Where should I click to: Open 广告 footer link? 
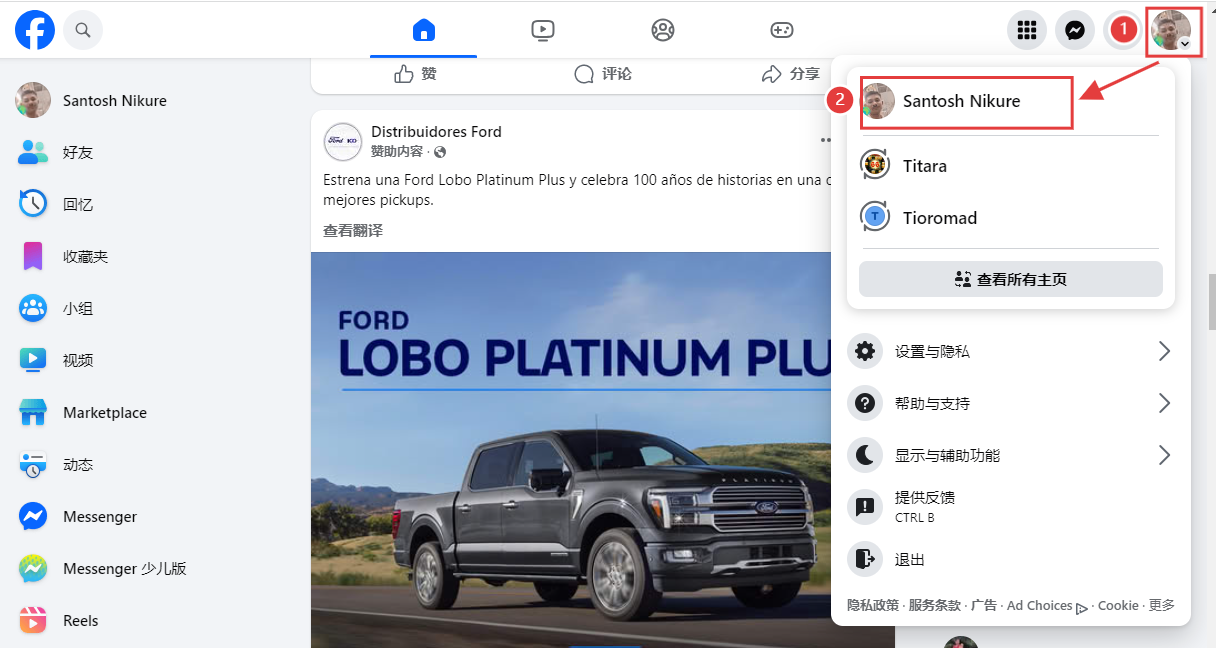(984, 605)
